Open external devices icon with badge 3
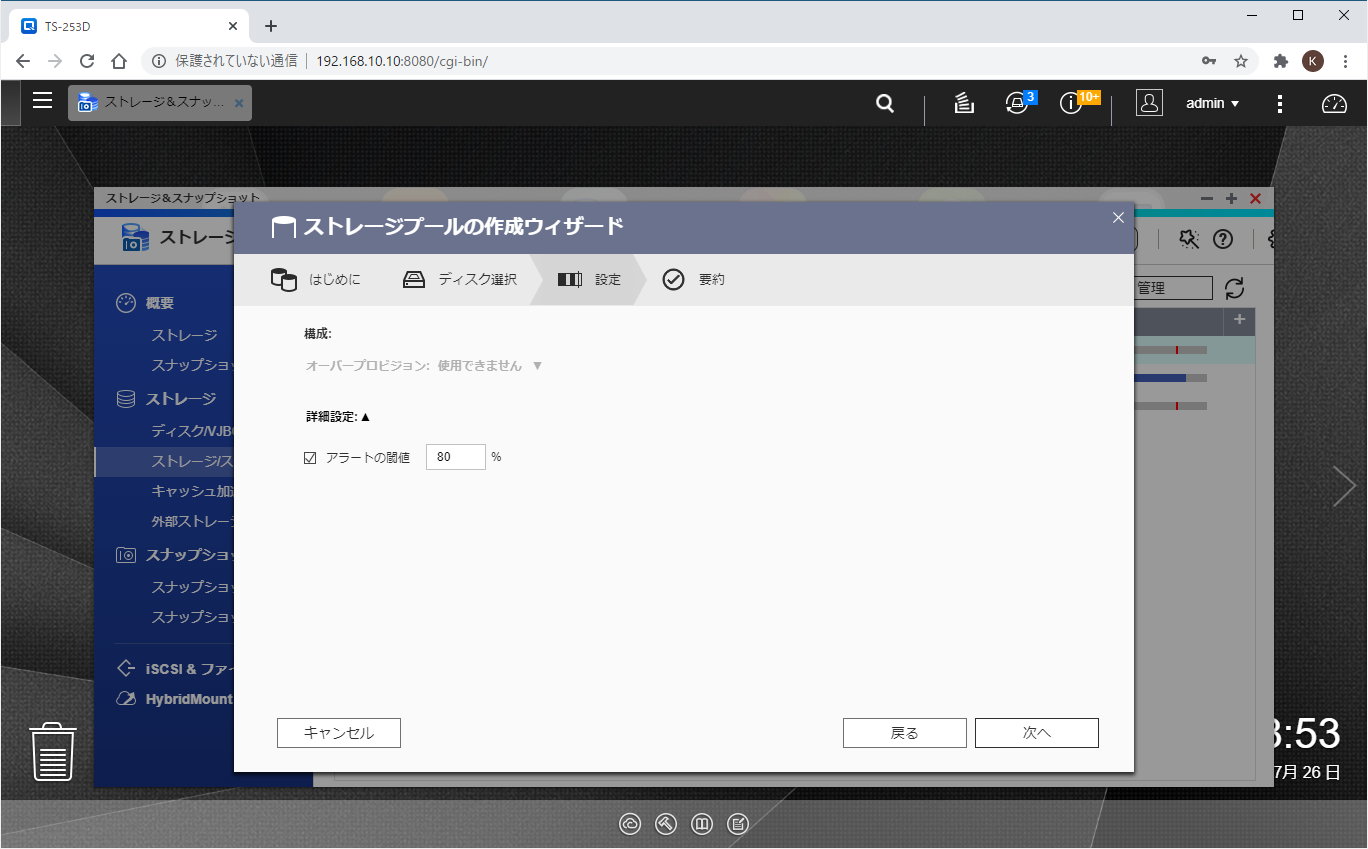 1017,103
